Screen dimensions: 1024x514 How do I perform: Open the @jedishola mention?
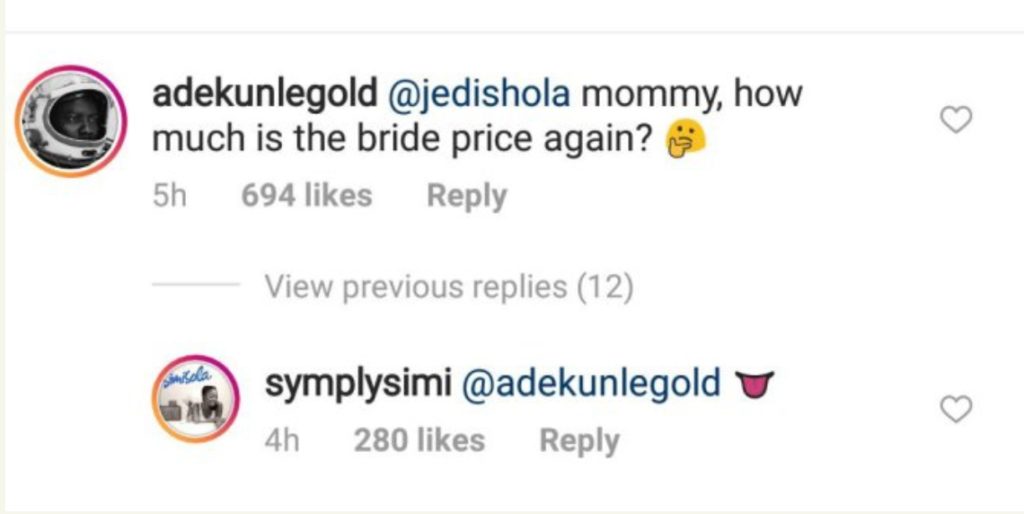476,95
